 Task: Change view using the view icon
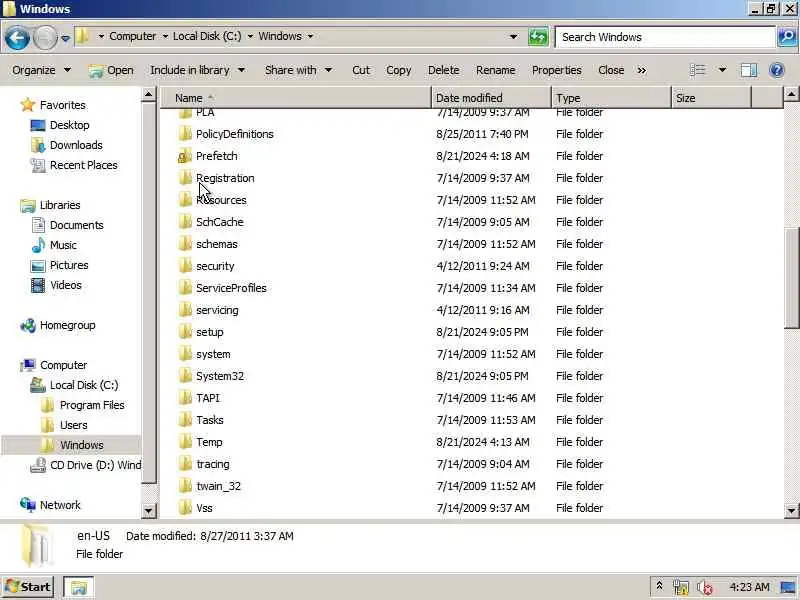coord(697,70)
